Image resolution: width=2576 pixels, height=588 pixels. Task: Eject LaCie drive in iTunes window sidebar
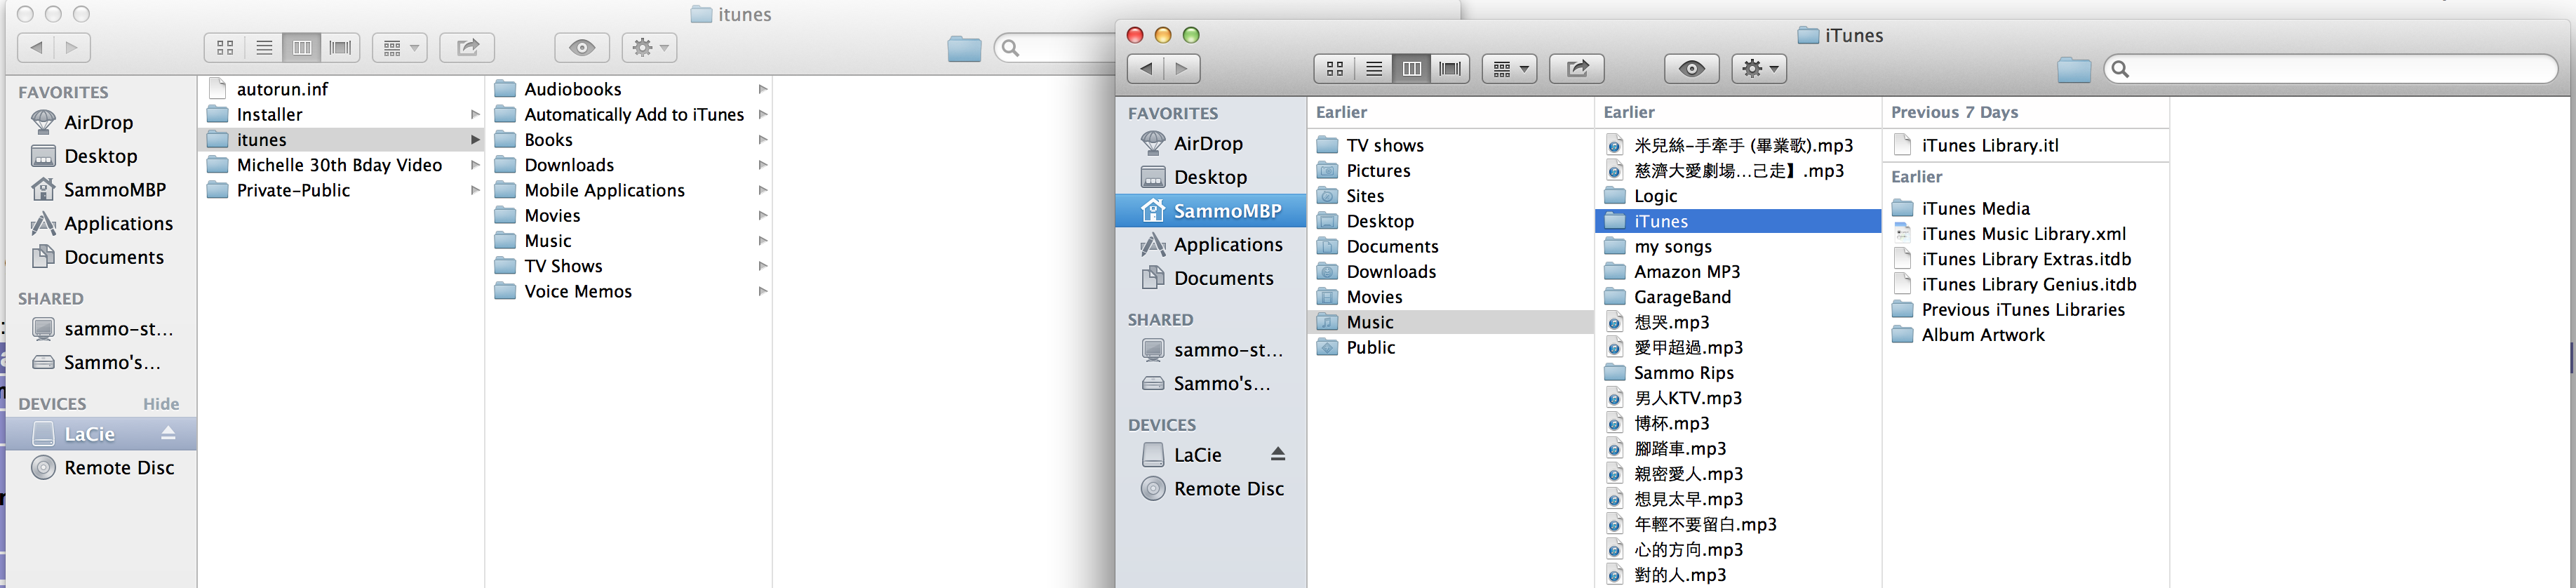(x=1277, y=455)
